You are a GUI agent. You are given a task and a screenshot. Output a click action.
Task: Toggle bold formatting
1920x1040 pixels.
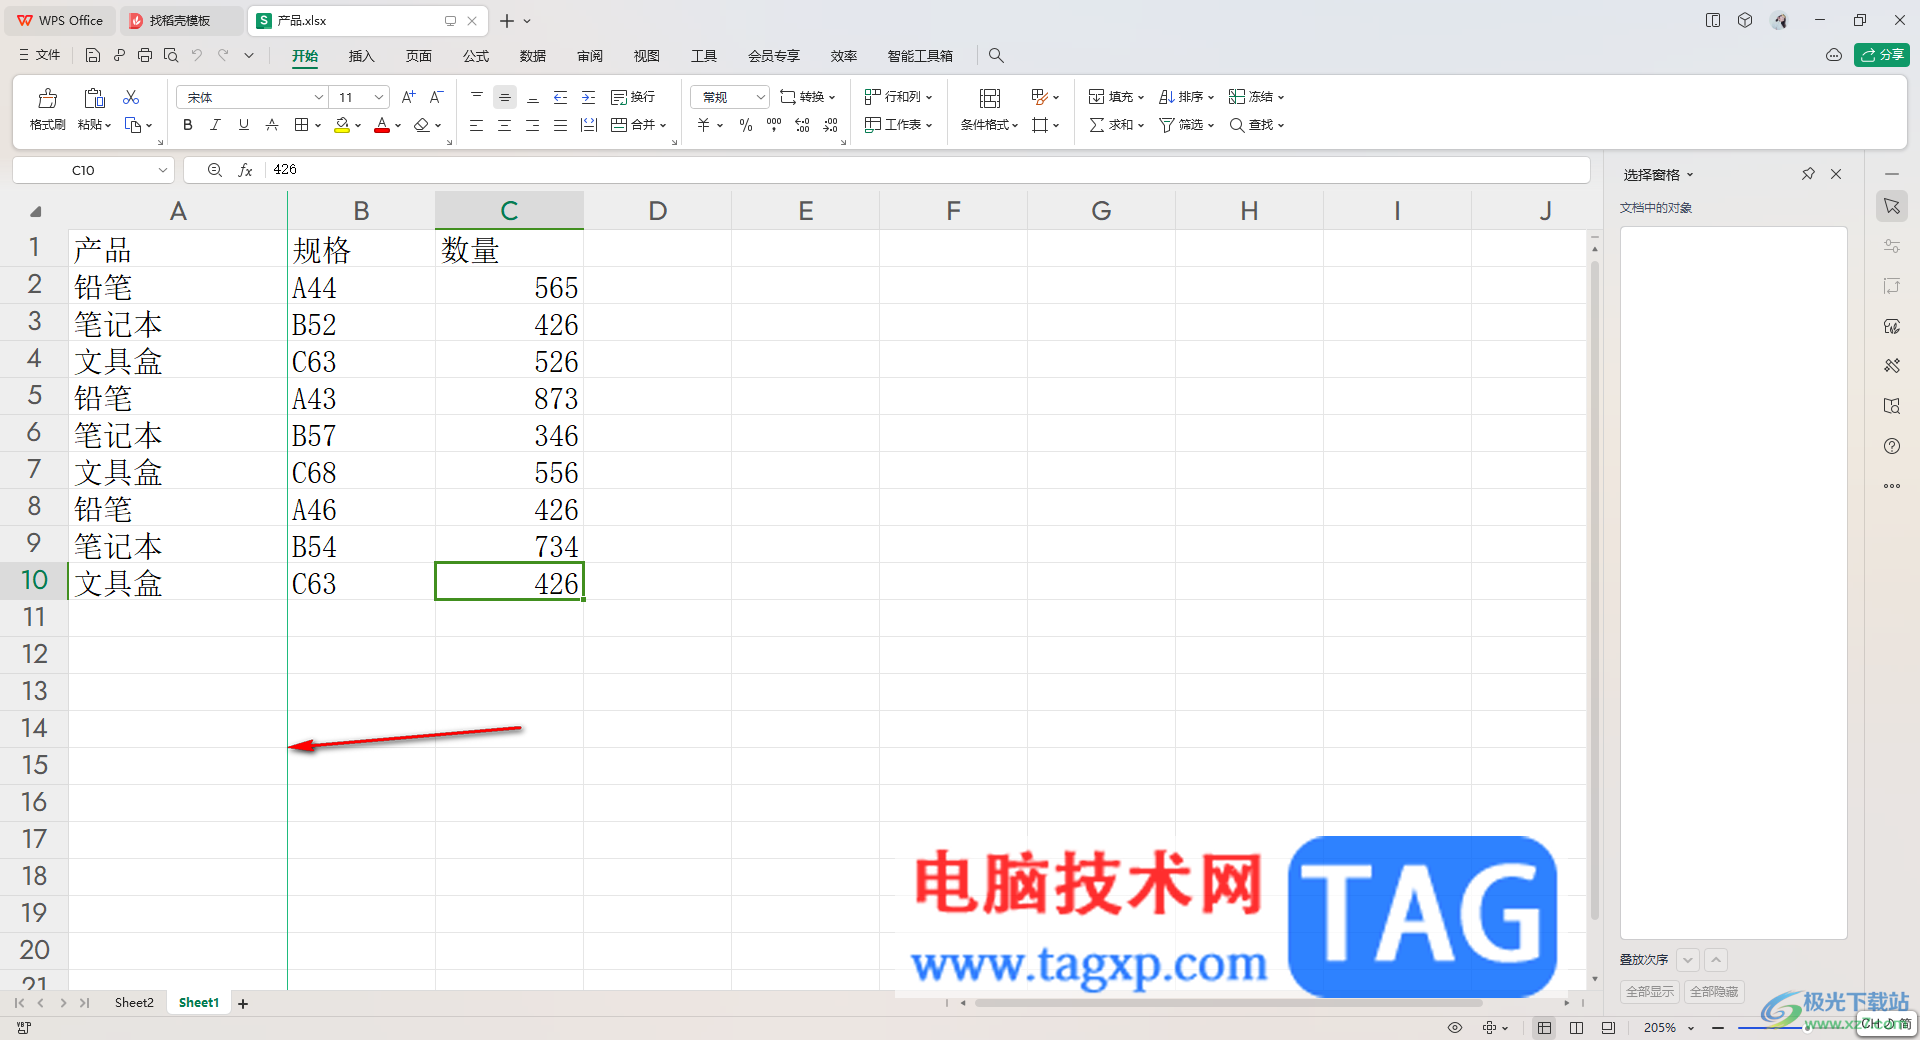click(188, 125)
